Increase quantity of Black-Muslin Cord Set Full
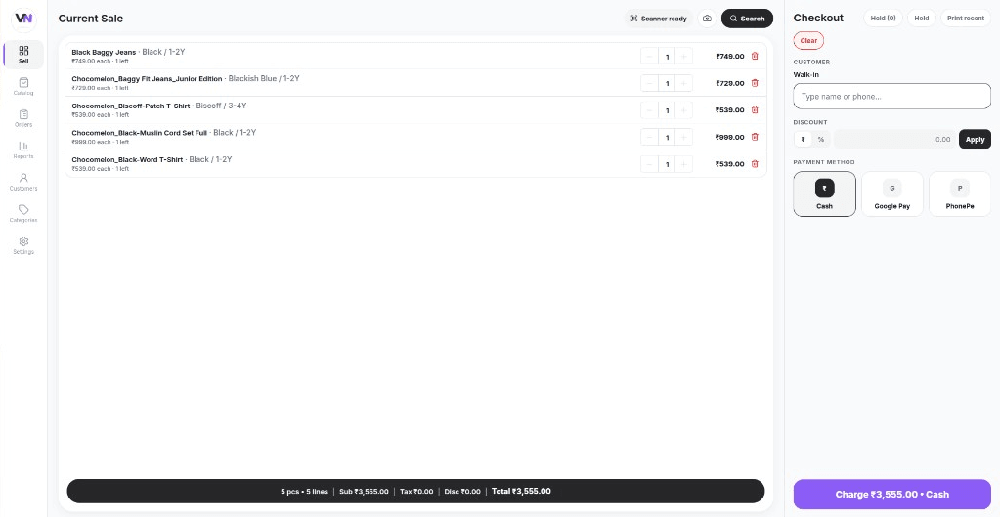This screenshot has height=517, width=1000. click(x=684, y=138)
